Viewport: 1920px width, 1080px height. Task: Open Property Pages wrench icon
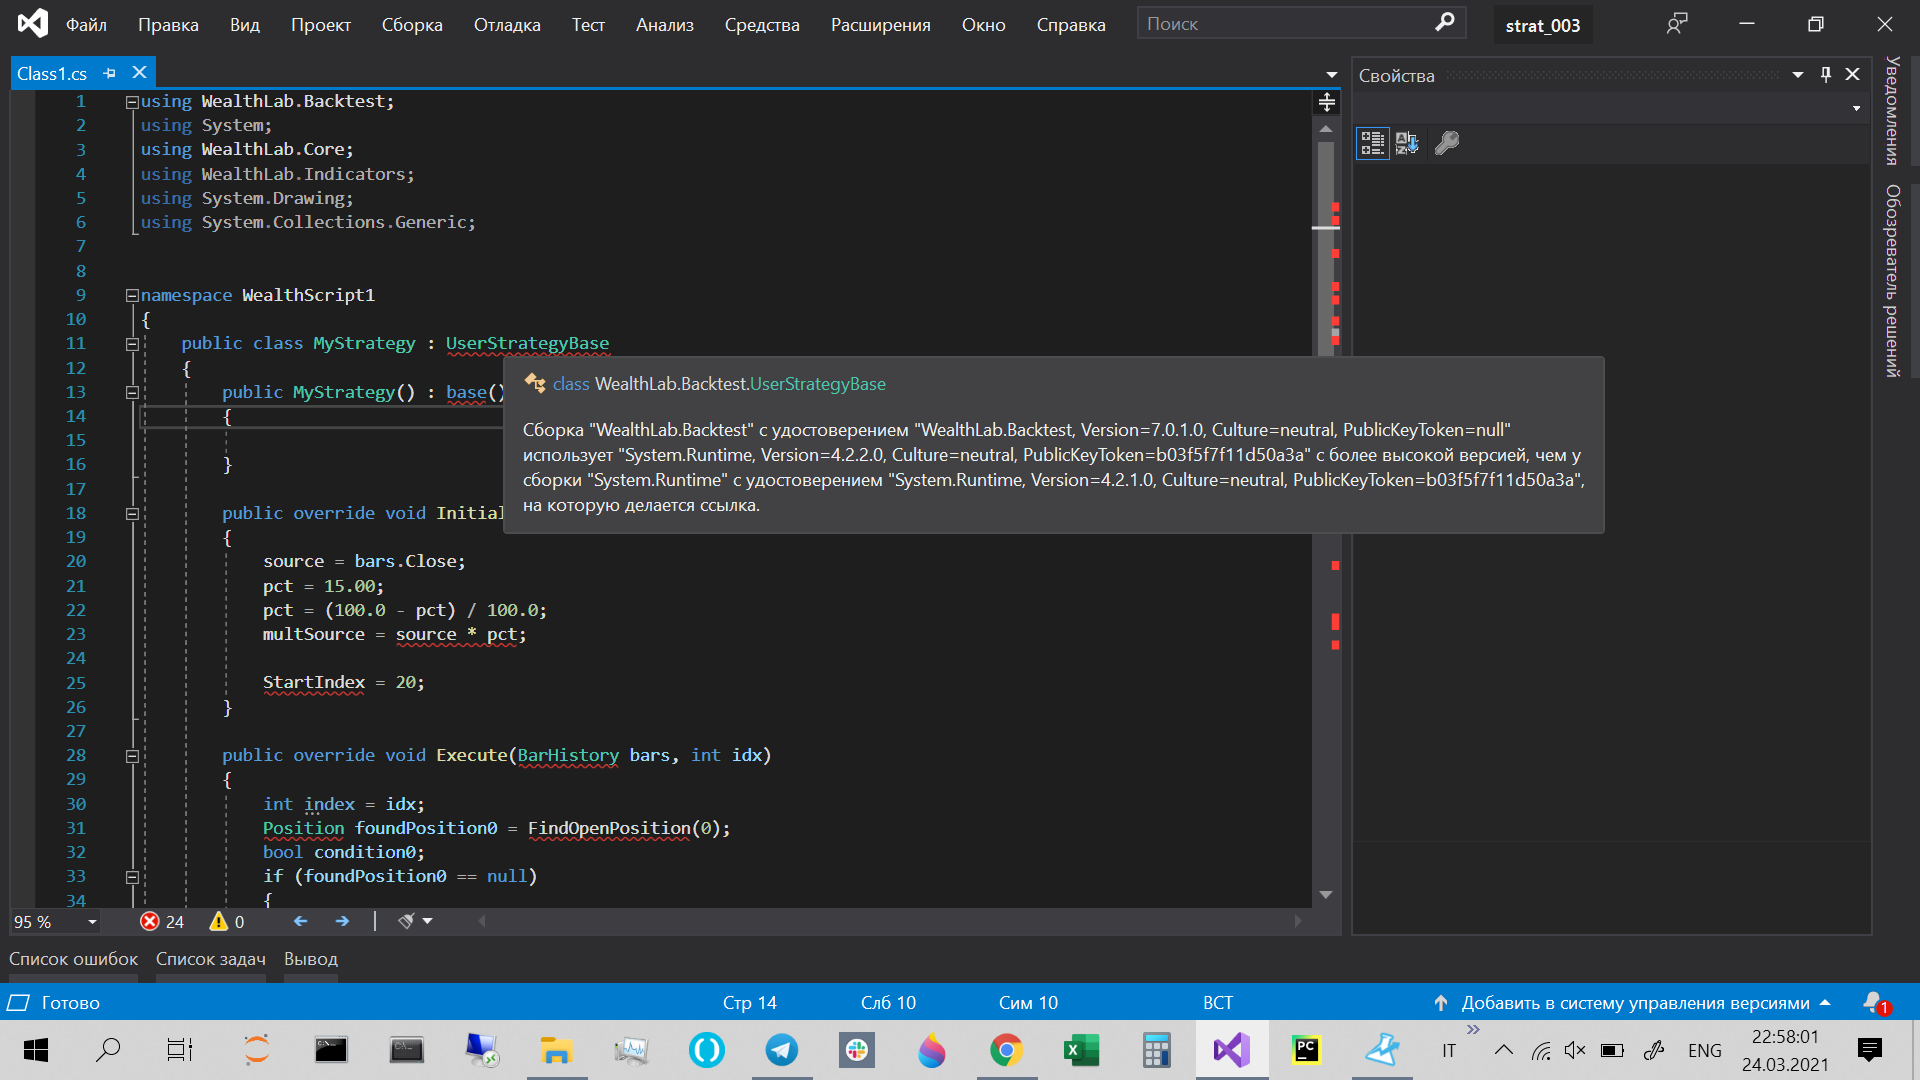click(x=1446, y=143)
